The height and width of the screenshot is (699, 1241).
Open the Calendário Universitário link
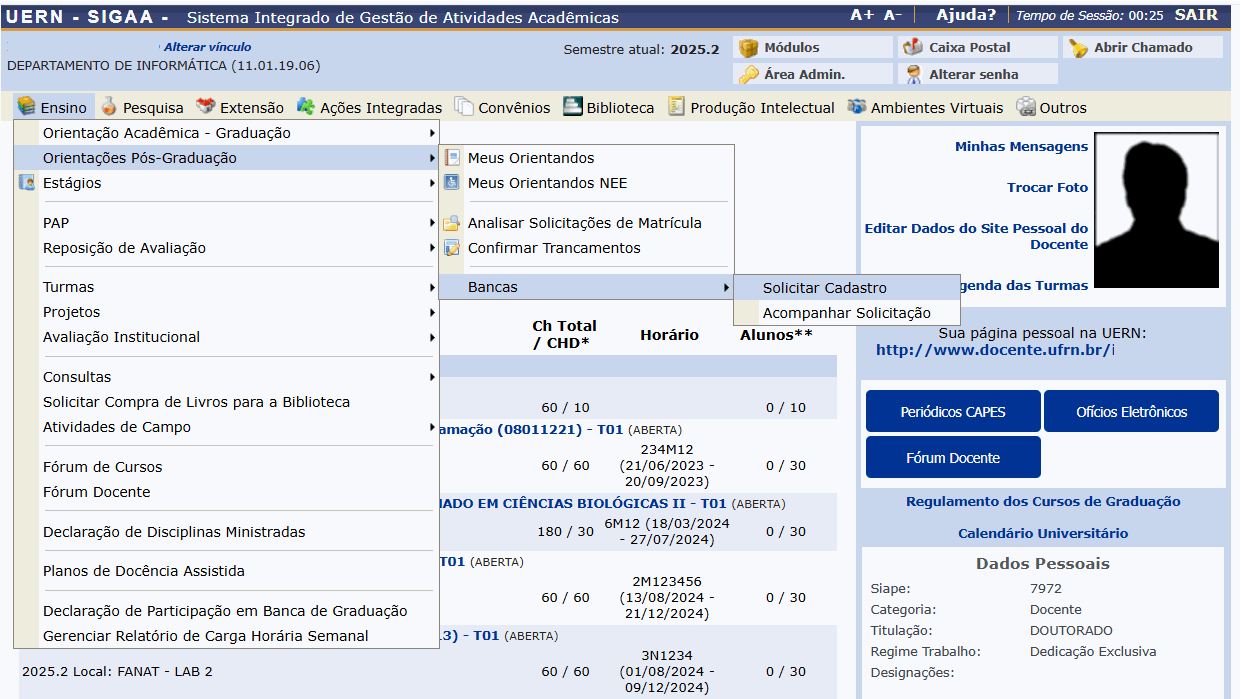pyautogui.click(x=1042, y=533)
